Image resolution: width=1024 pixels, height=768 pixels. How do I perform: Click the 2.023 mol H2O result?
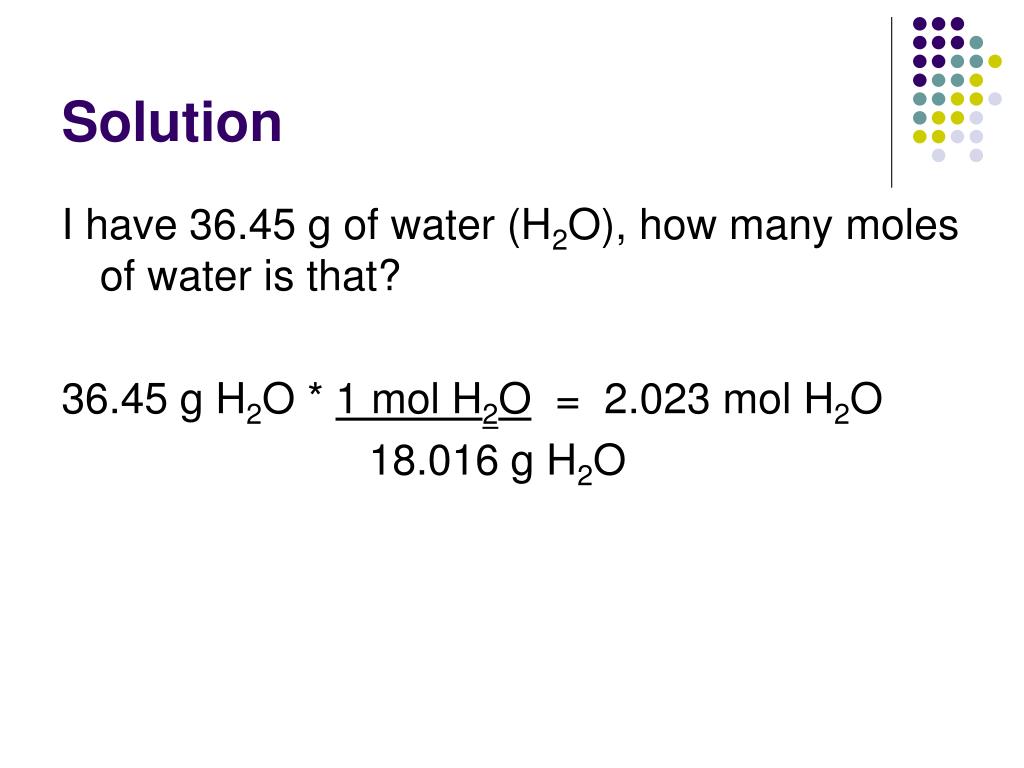[743, 400]
